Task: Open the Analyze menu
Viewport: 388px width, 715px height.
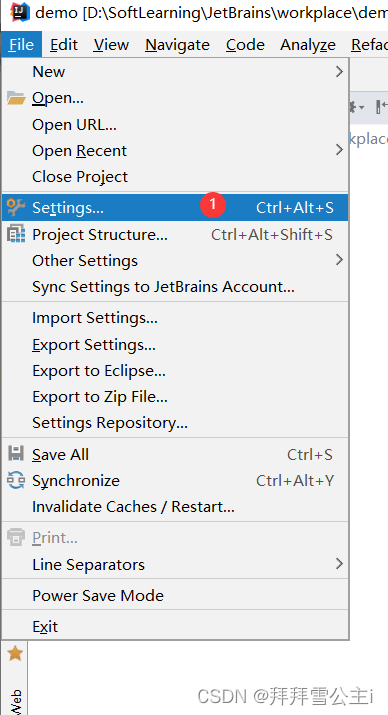Action: 308,45
